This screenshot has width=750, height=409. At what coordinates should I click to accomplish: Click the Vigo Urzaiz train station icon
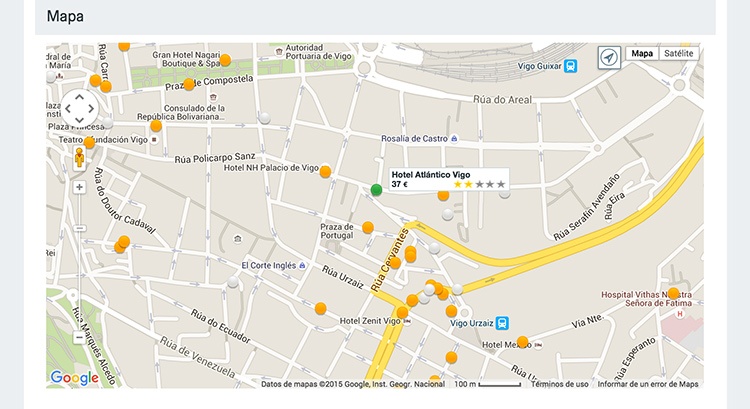[x=502, y=323]
